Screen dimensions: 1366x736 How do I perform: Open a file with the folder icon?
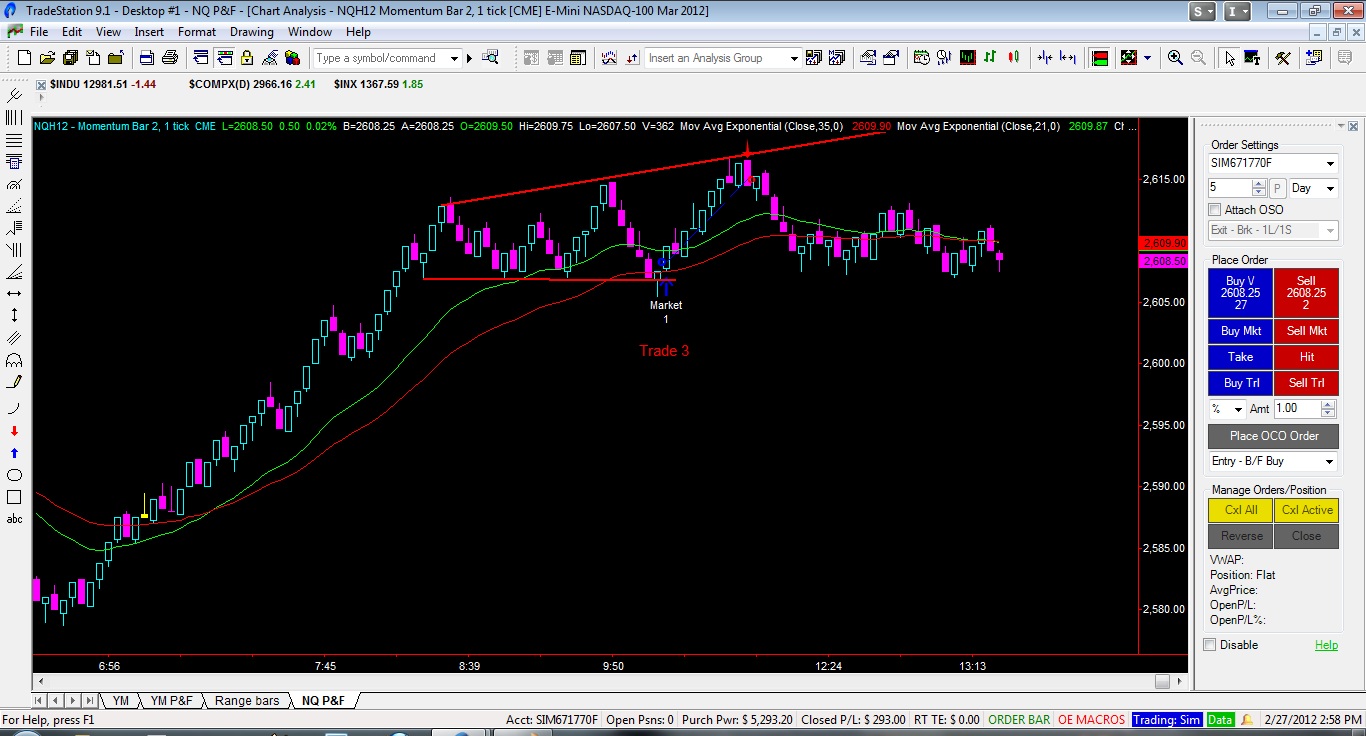coord(46,58)
